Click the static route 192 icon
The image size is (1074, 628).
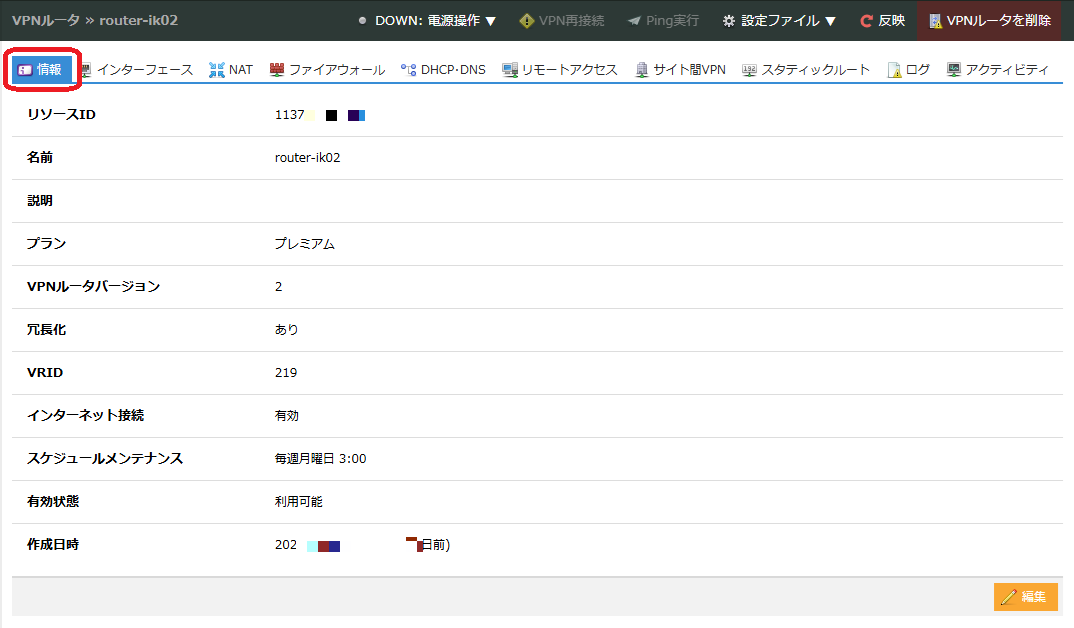coord(749,70)
